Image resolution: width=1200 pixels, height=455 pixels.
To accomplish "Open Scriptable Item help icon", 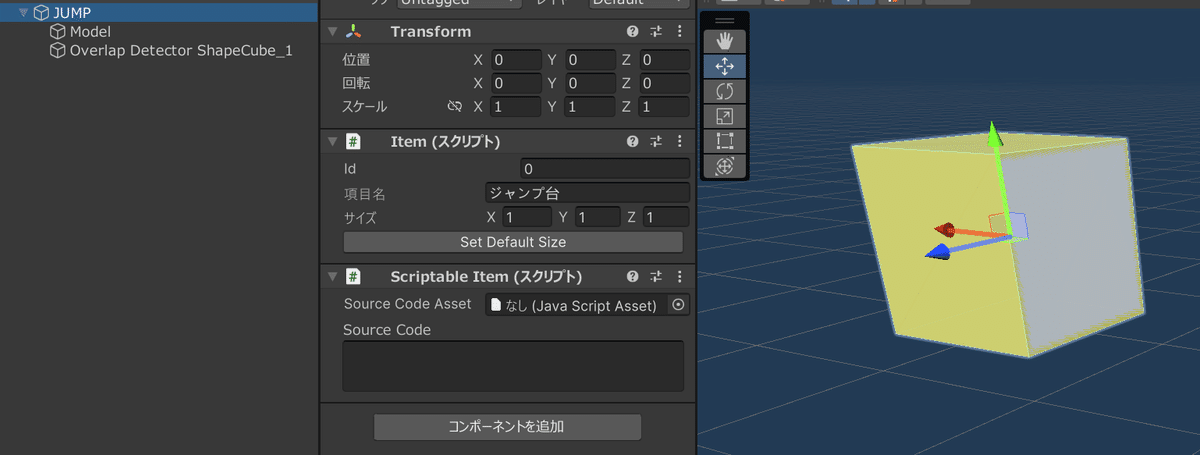I will click(632, 277).
